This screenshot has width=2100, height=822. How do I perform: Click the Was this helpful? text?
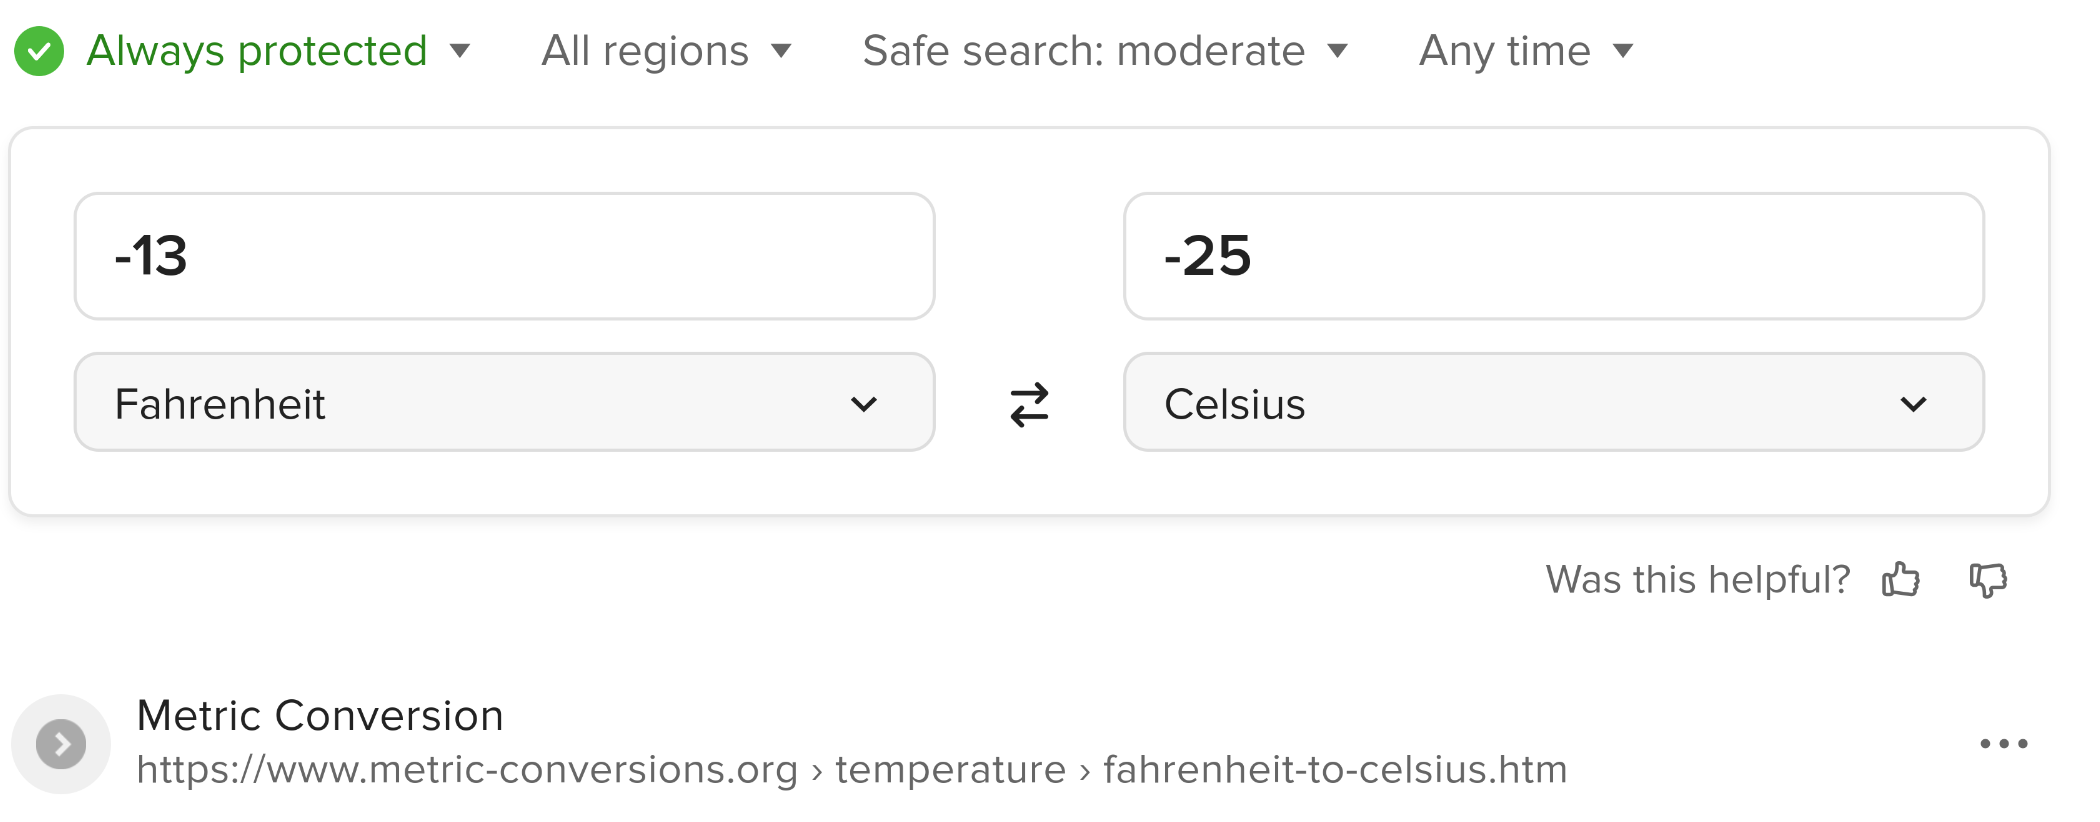click(1698, 580)
